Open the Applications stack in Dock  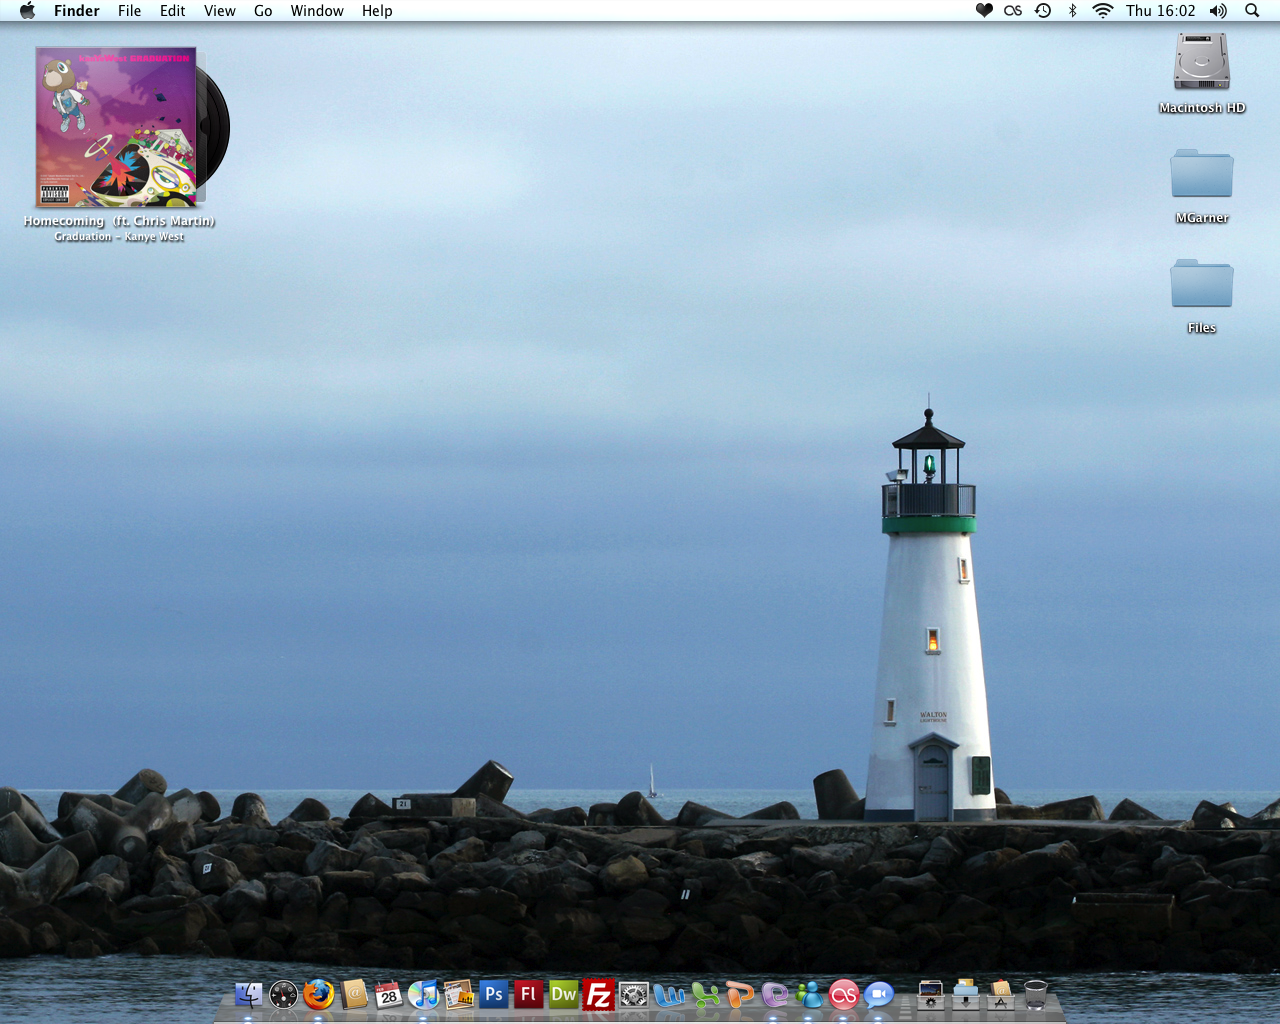tap(1001, 995)
